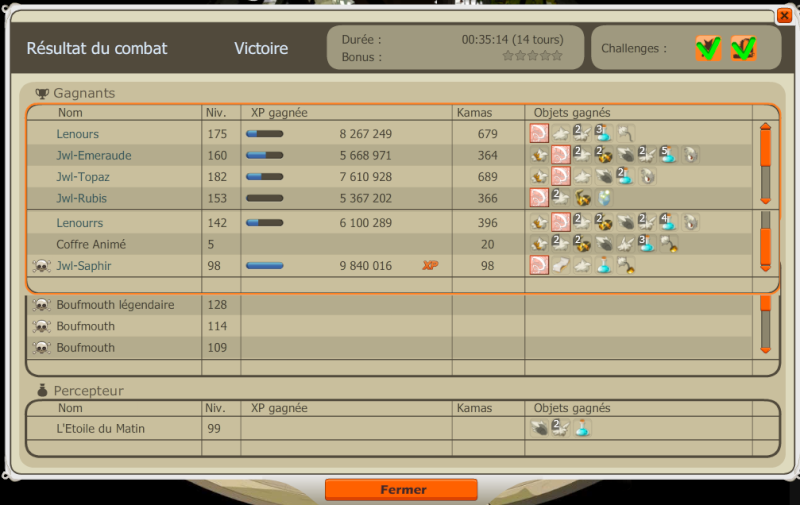Click the Victoire result label
This screenshot has width=800, height=505.
(261, 48)
